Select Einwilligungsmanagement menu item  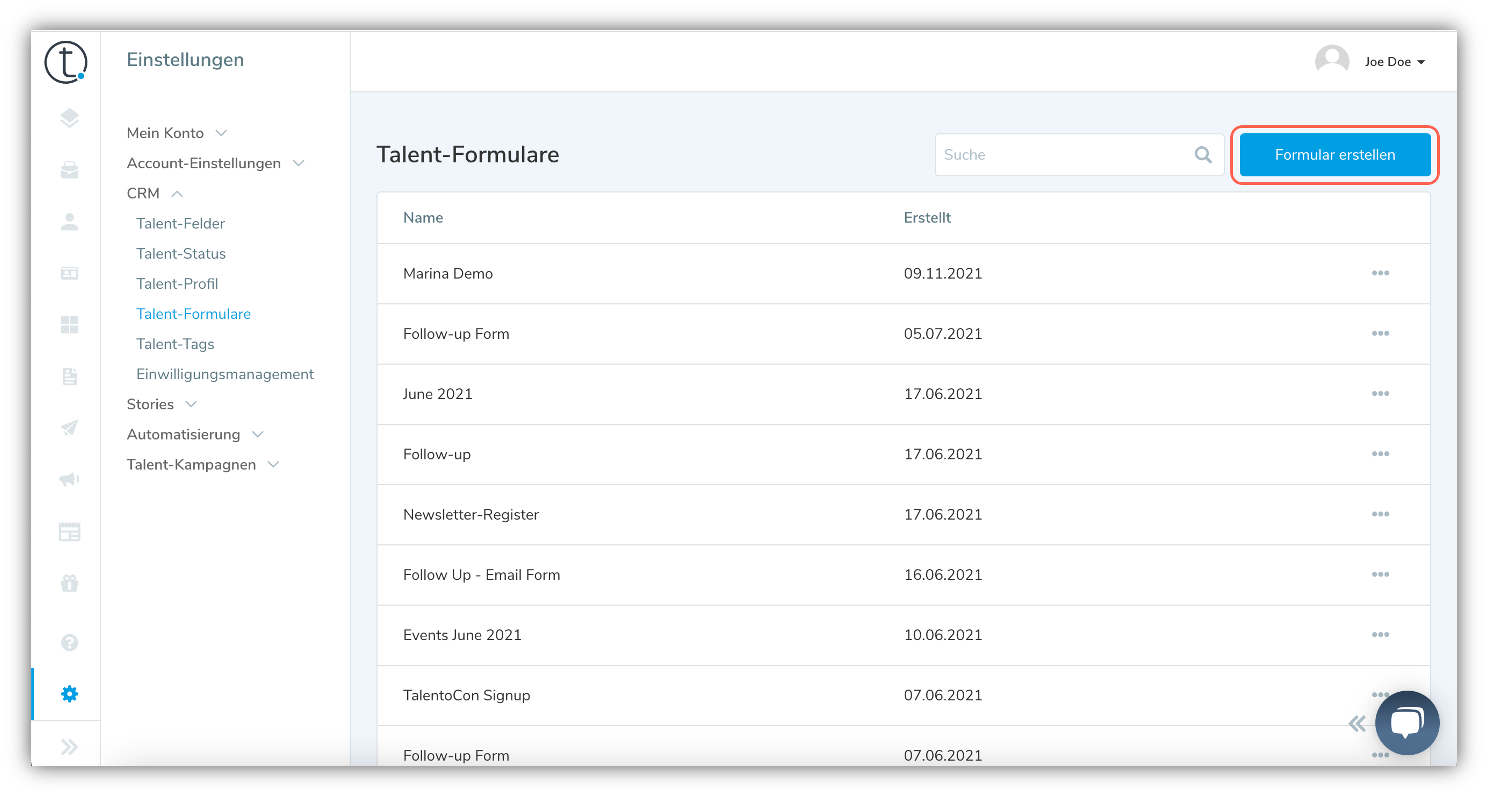225,374
